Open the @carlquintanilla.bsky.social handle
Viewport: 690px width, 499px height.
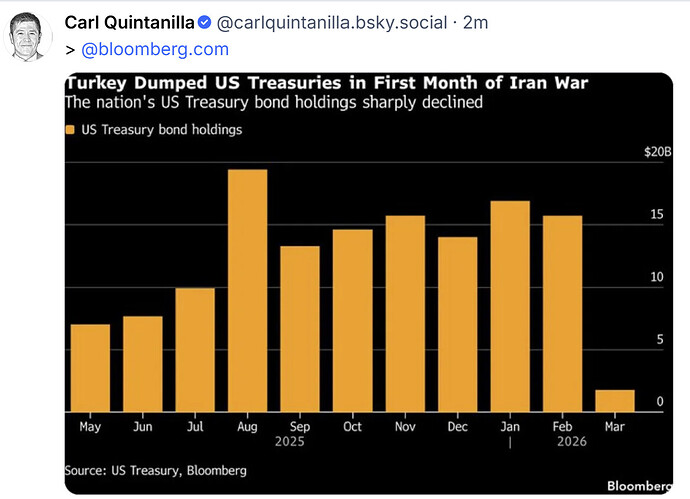(x=332, y=22)
